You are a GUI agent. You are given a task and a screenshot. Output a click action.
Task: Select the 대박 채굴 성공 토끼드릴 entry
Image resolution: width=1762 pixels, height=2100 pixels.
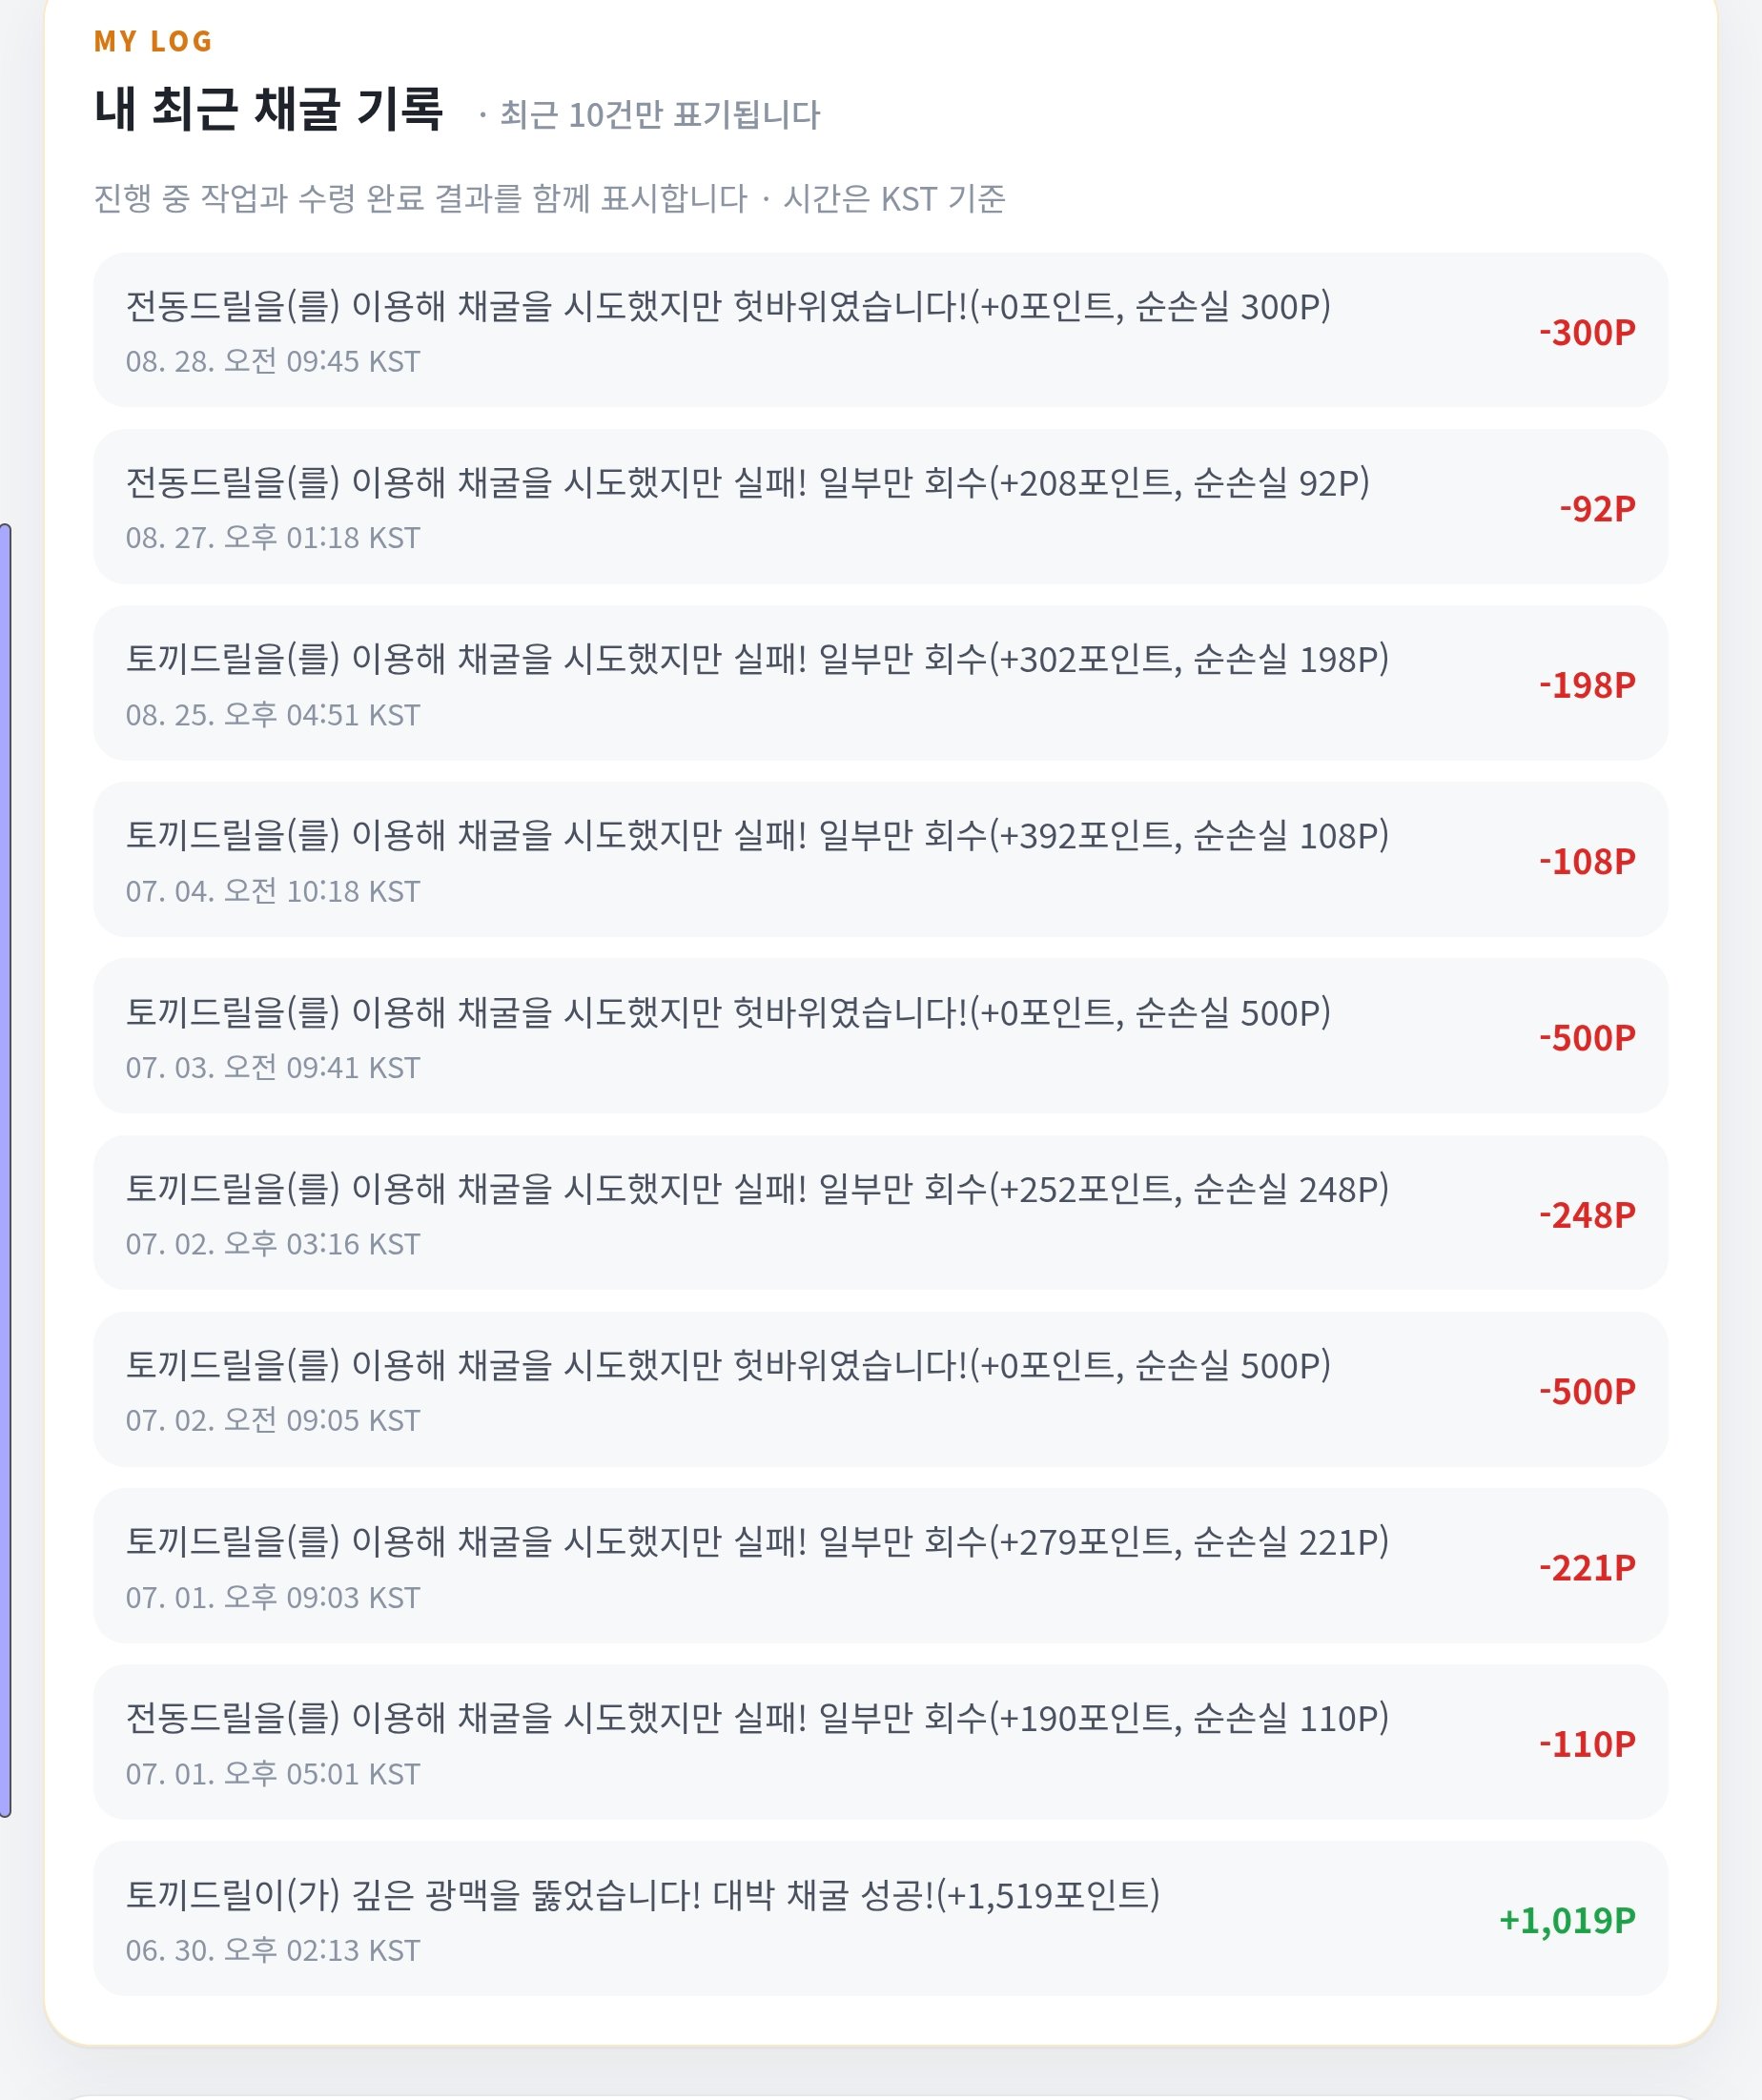click(x=880, y=1919)
